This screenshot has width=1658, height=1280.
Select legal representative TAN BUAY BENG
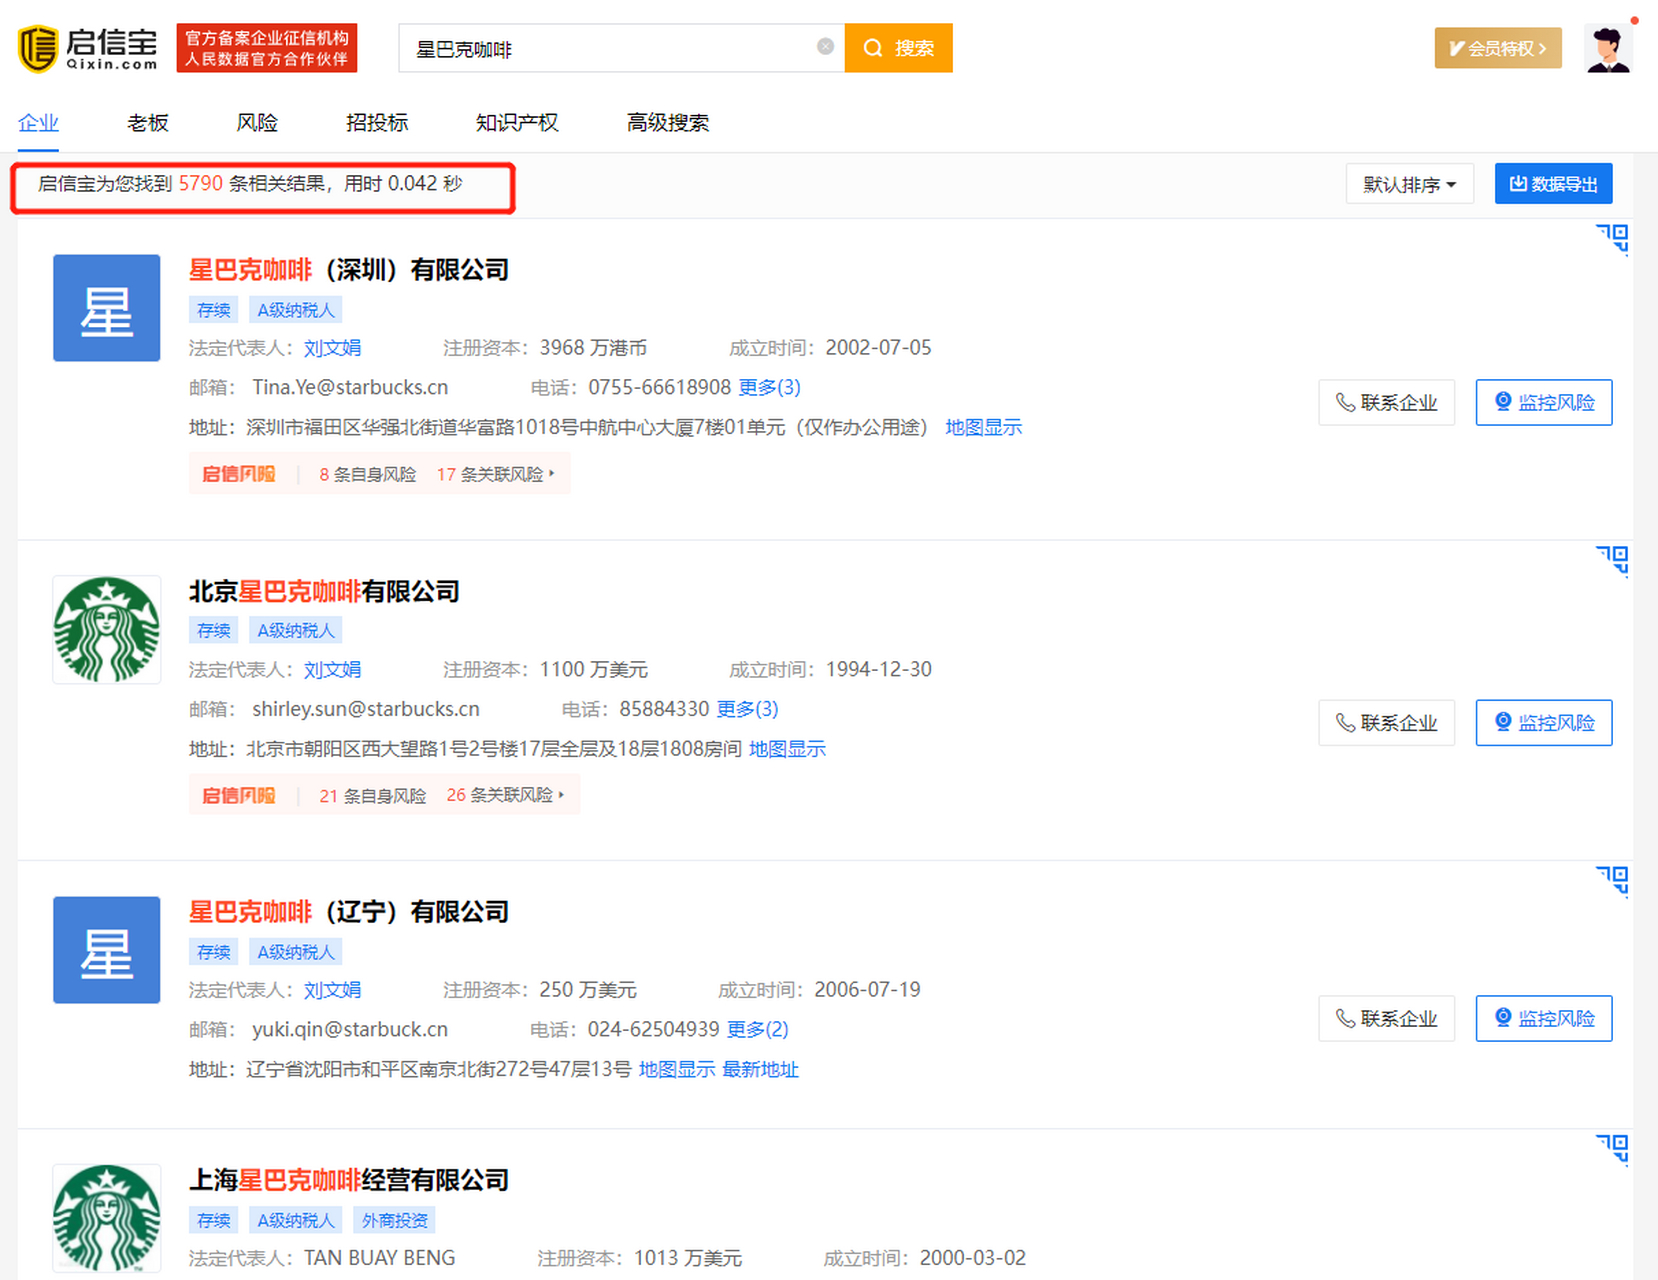379,1258
